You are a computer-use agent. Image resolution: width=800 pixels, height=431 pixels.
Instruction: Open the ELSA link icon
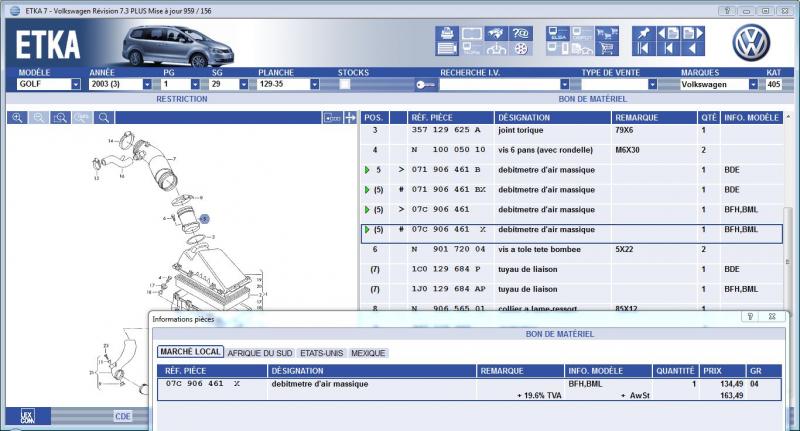558,34
